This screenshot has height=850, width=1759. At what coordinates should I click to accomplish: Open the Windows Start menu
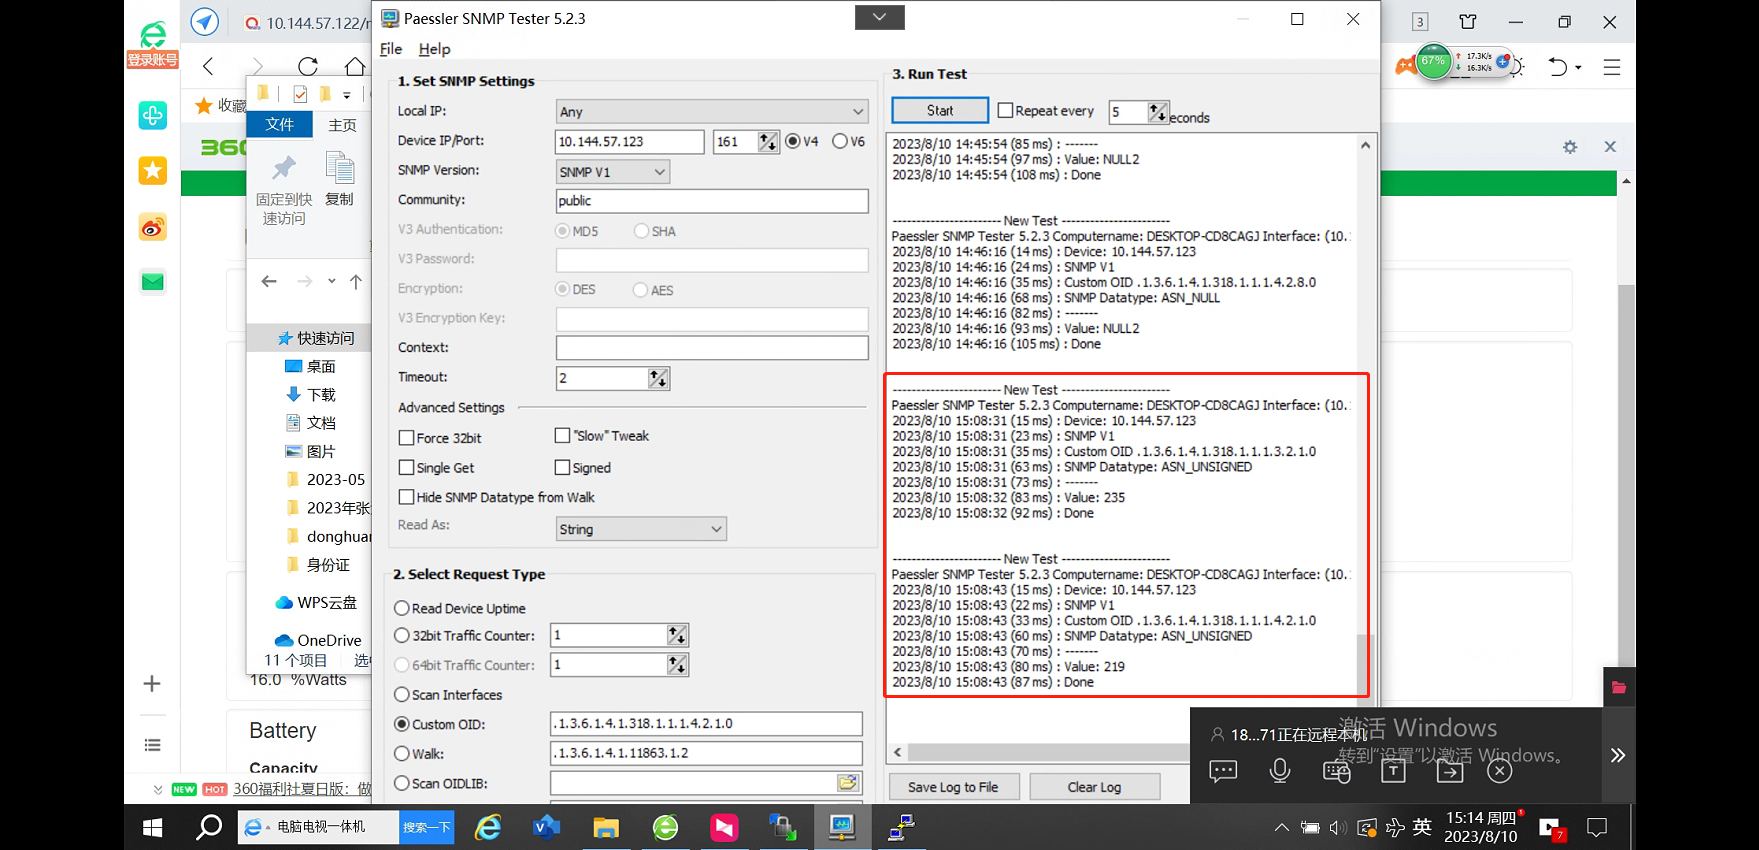(152, 827)
